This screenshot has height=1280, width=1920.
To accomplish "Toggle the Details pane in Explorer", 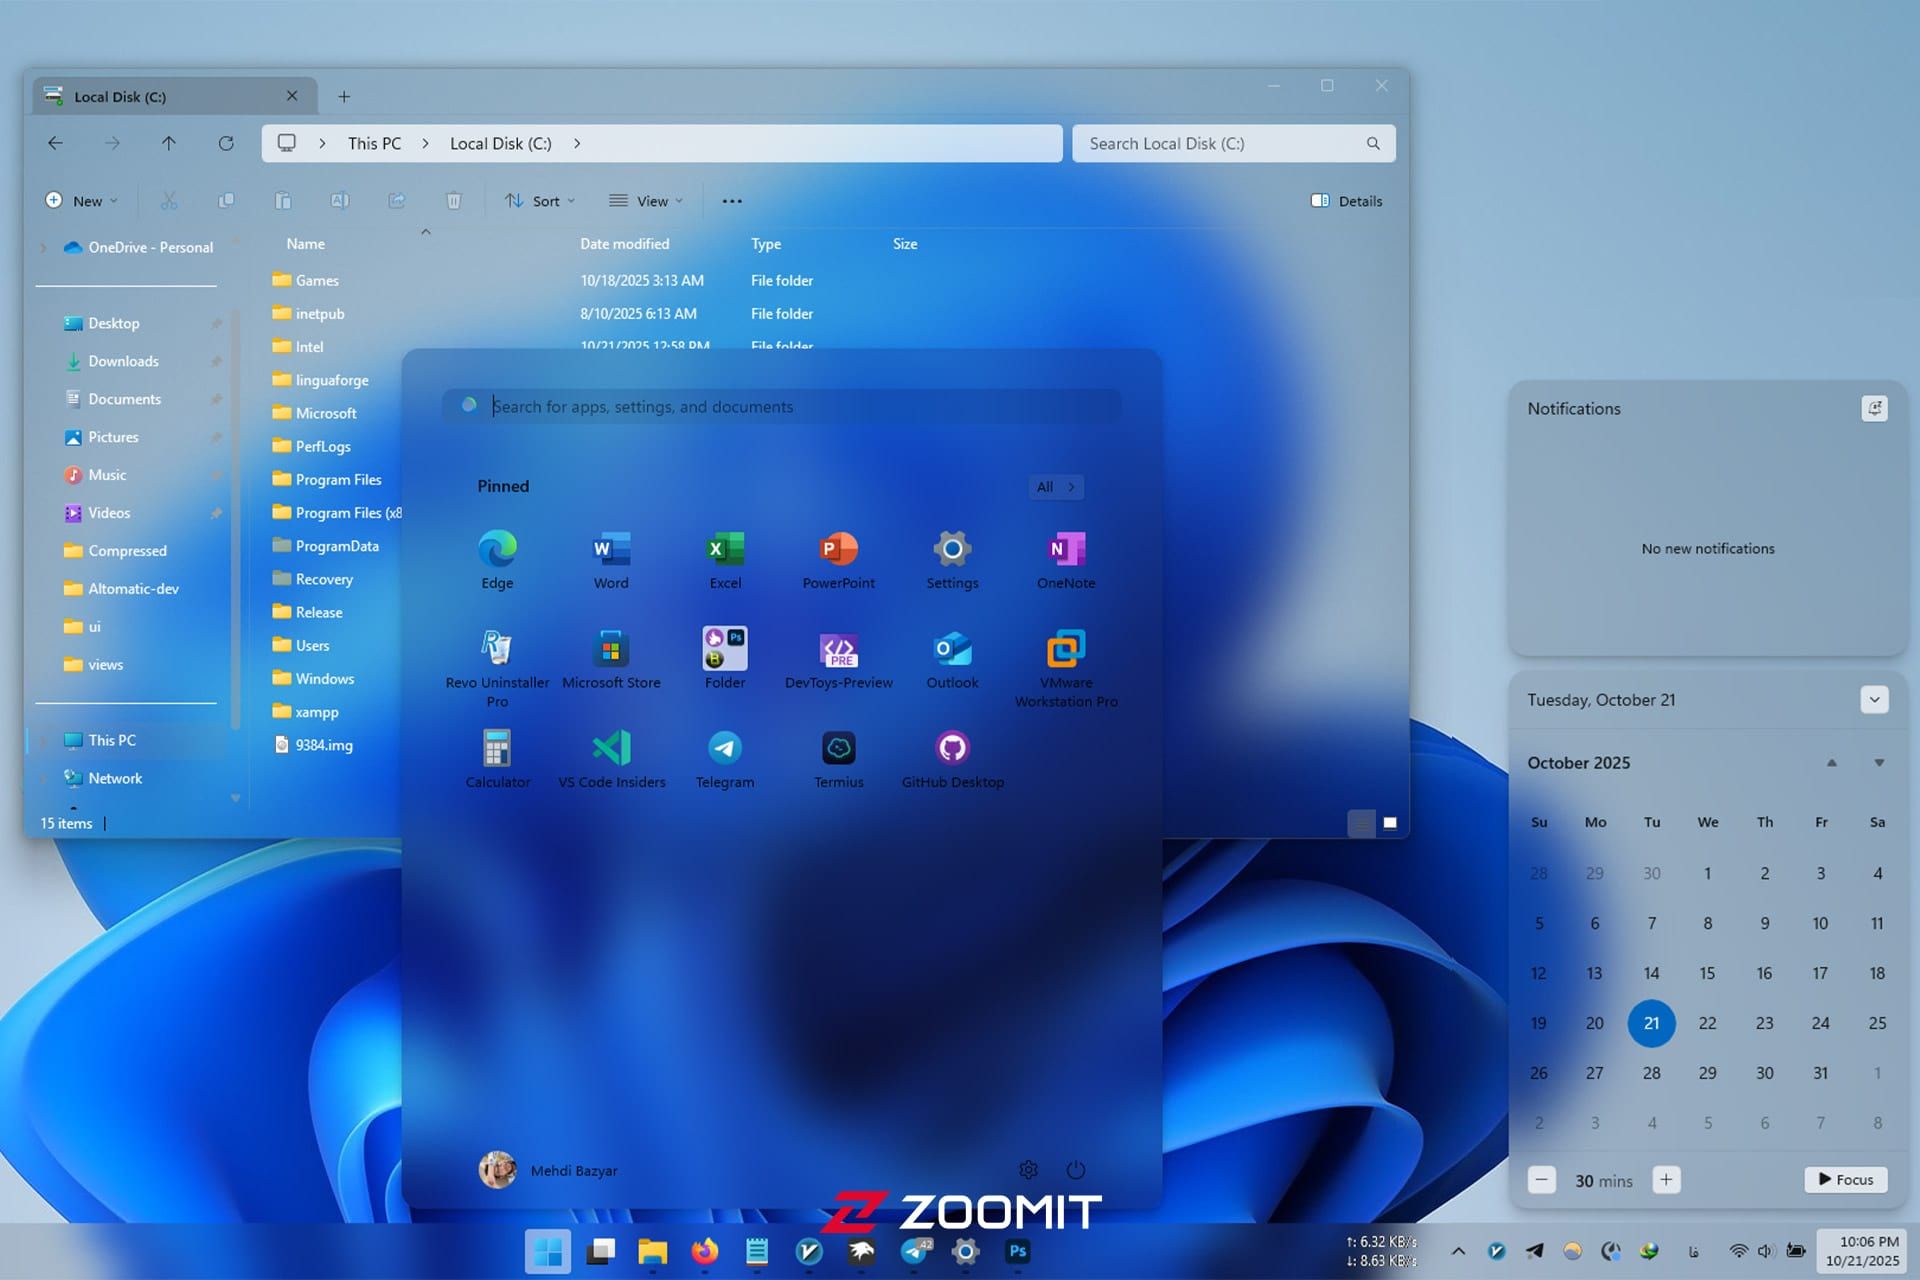I will (1347, 201).
